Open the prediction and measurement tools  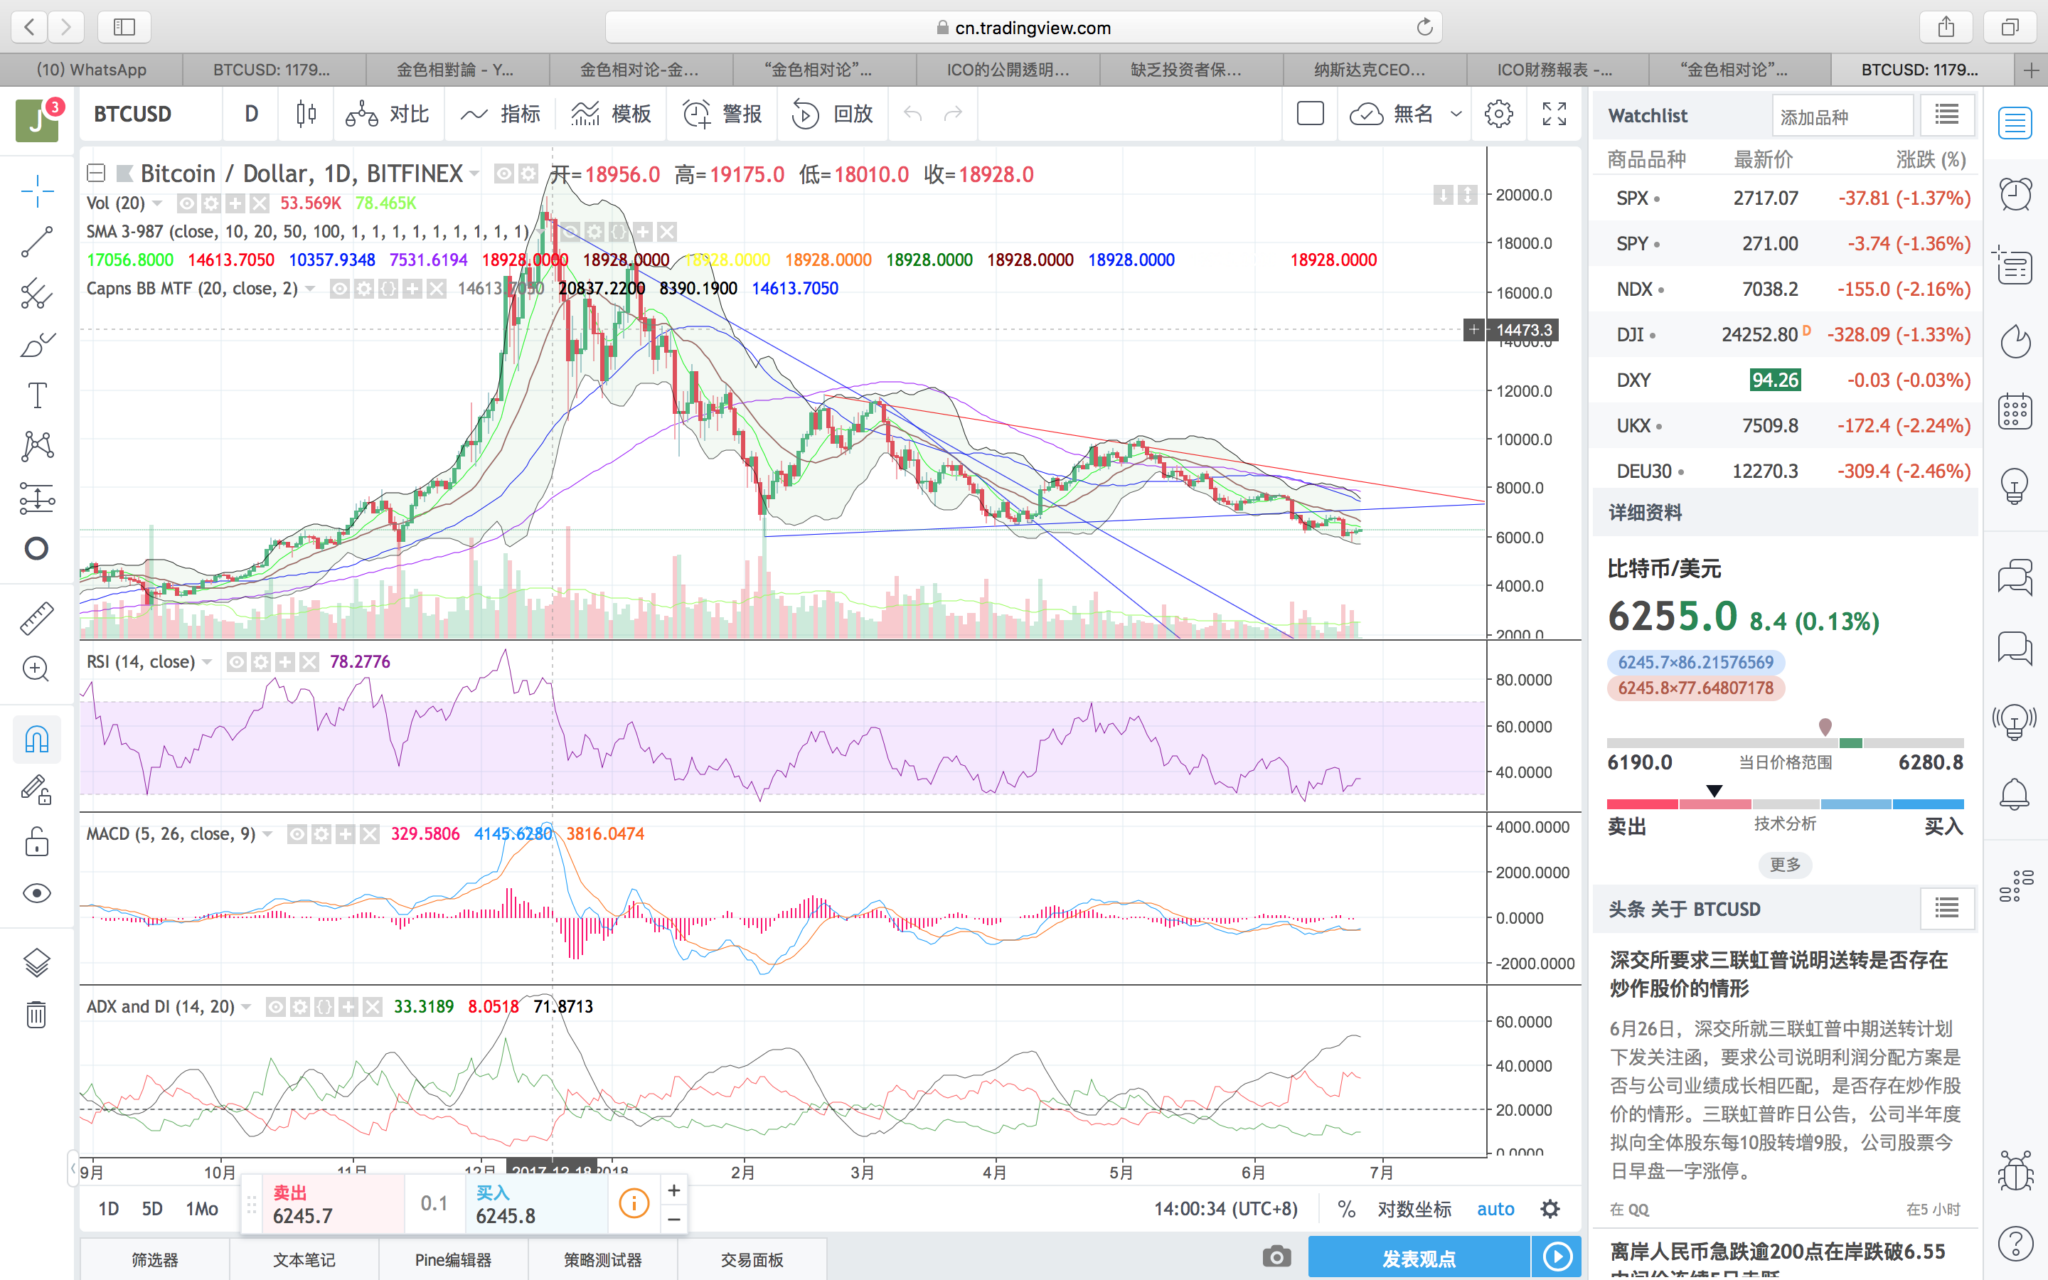[x=37, y=497]
